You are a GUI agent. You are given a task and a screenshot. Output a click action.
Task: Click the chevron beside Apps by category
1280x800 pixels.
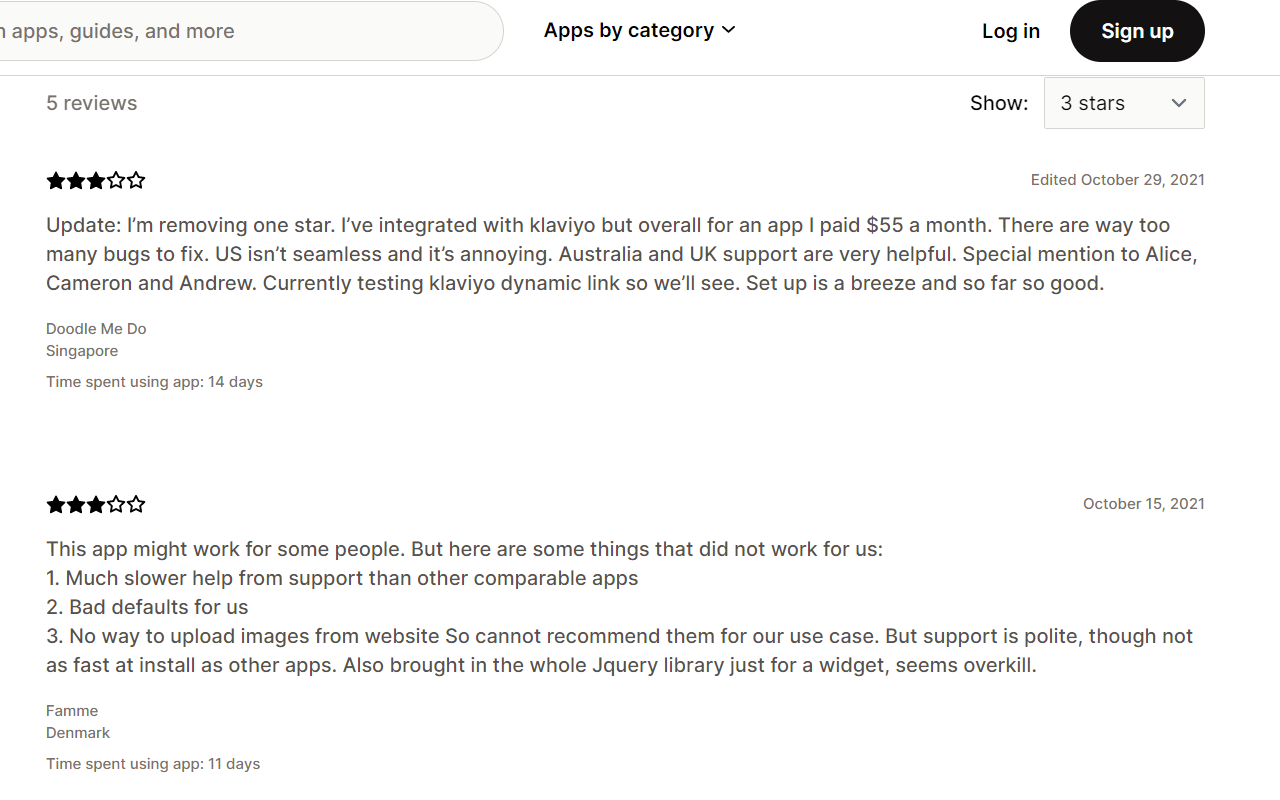729,30
